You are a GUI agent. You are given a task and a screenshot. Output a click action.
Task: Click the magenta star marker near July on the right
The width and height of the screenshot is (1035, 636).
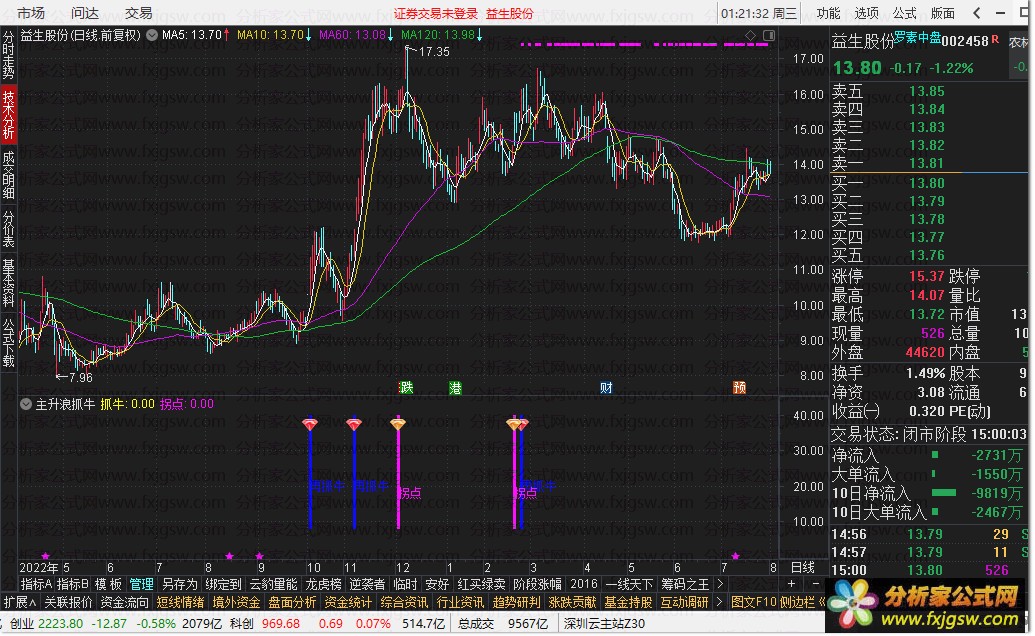point(735,556)
